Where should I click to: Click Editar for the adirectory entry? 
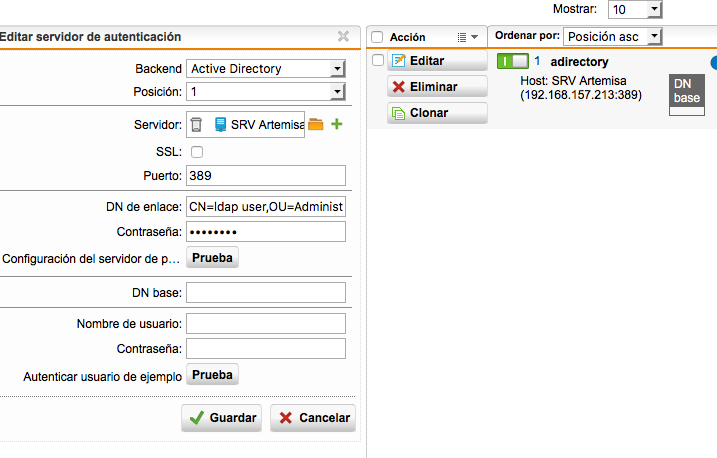[x=437, y=60]
